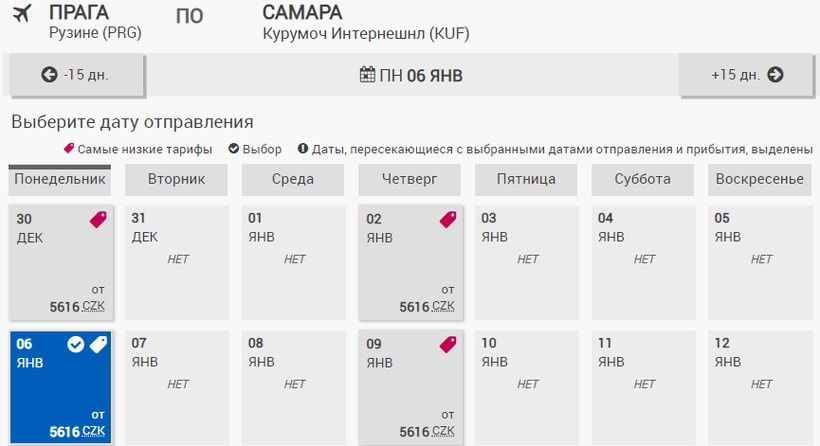This screenshot has height=446, width=820.
Task: Click the calendar icon next to ПН 06 ЯНВ
Action: tap(367, 75)
